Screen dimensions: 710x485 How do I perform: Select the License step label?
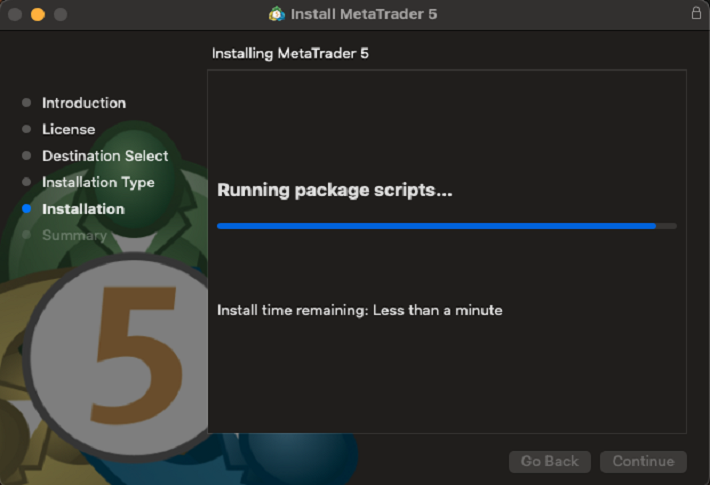click(68, 129)
